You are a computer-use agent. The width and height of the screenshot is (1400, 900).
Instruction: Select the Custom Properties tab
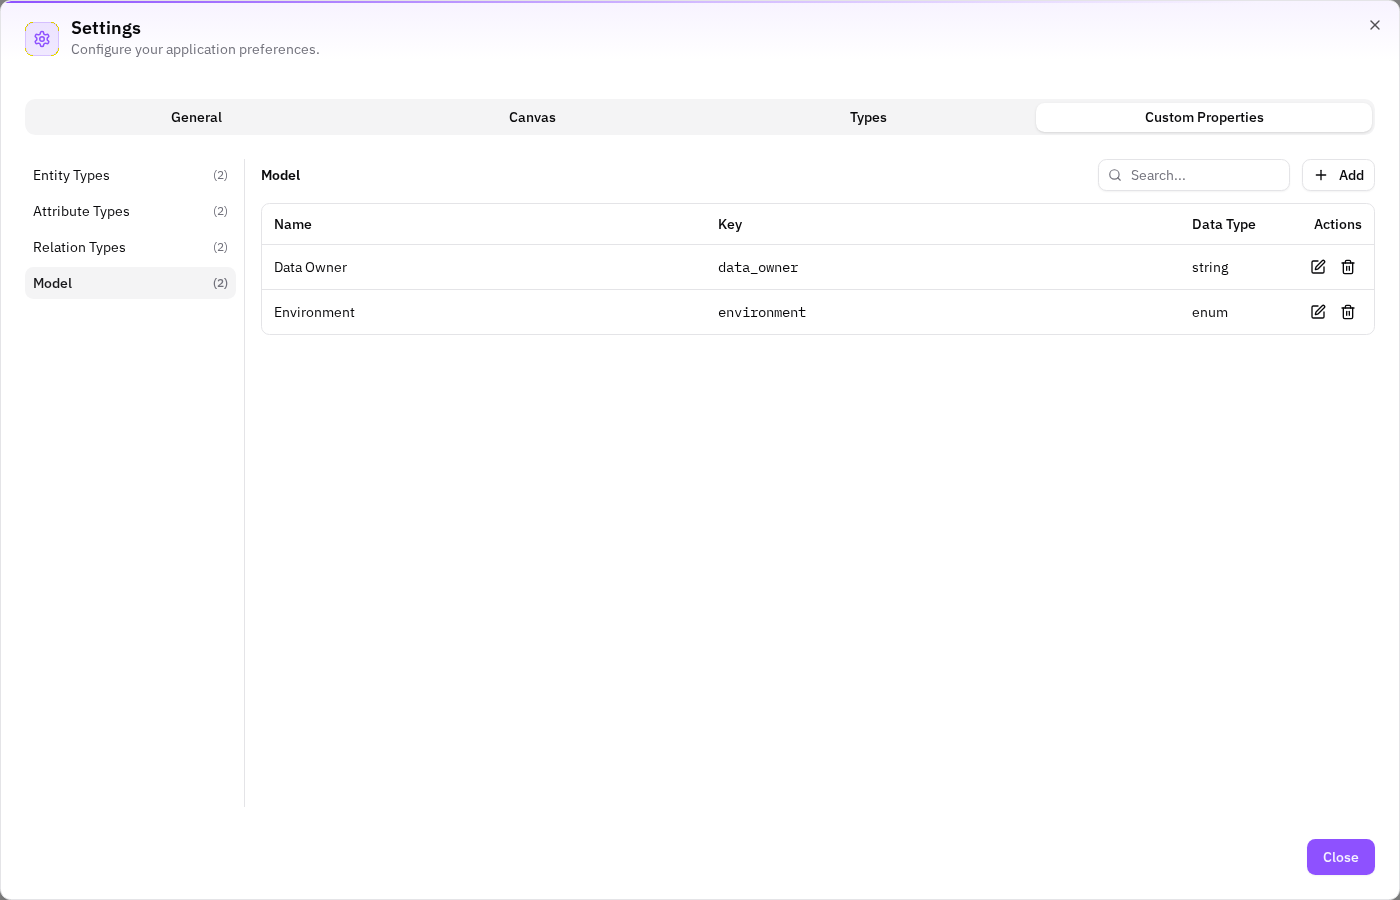point(1204,117)
